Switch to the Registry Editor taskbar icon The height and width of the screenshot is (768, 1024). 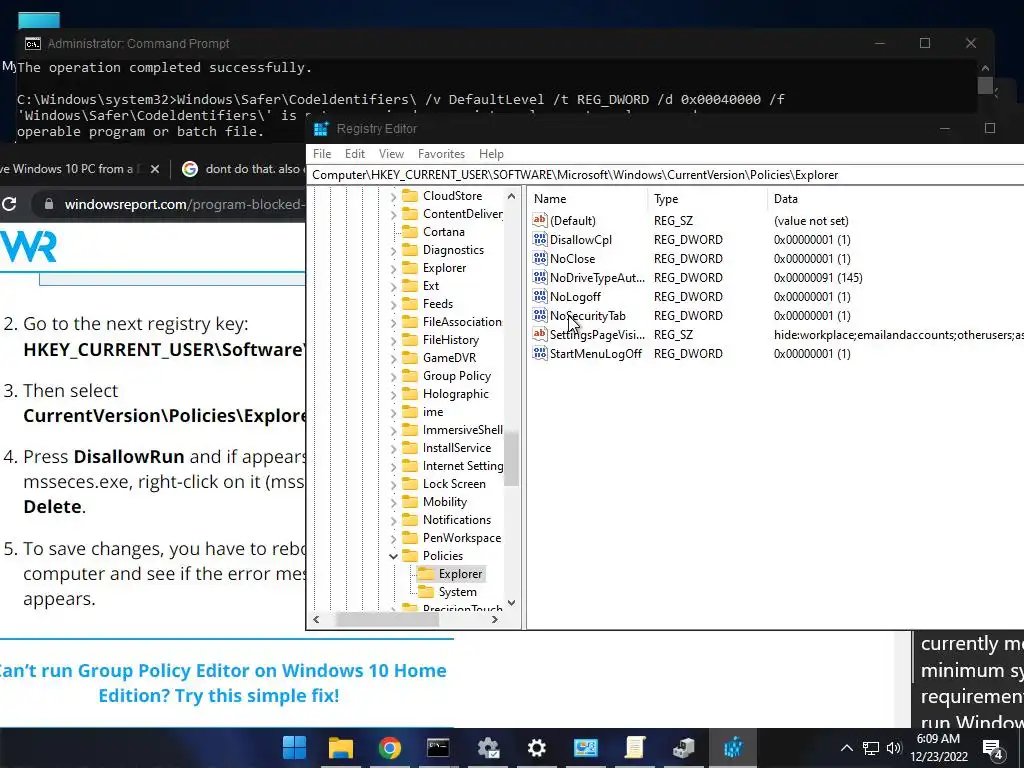pos(733,748)
